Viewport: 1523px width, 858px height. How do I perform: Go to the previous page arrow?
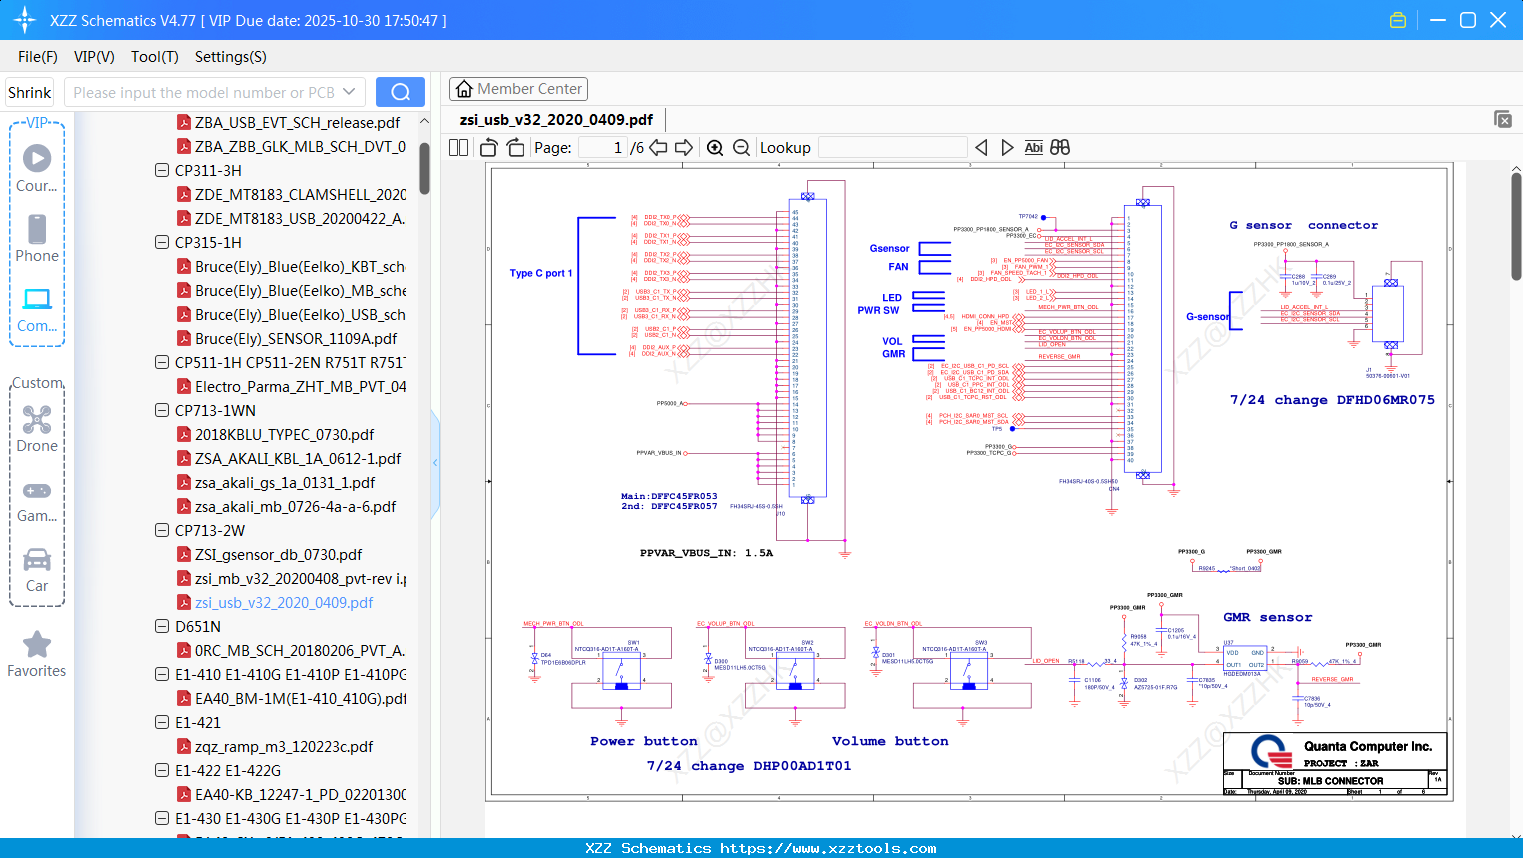click(x=658, y=147)
